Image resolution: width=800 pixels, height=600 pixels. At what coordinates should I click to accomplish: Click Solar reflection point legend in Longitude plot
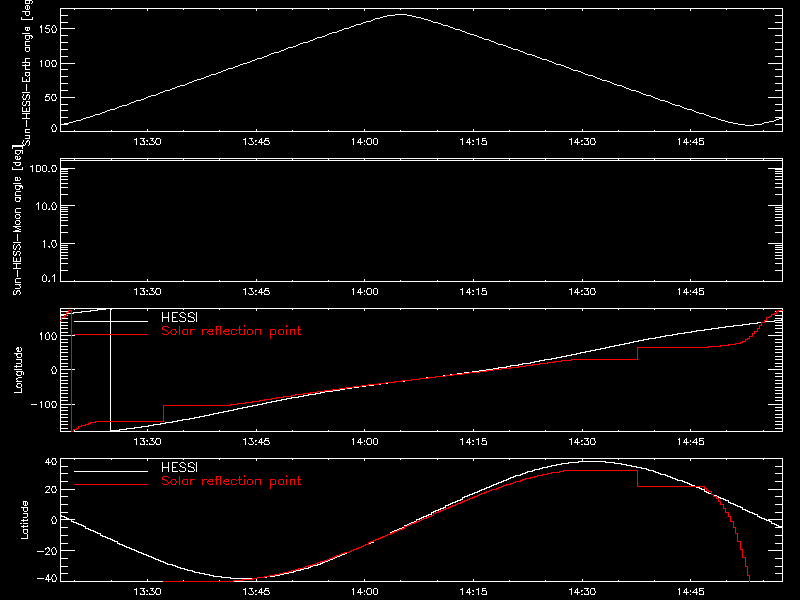coord(231,331)
